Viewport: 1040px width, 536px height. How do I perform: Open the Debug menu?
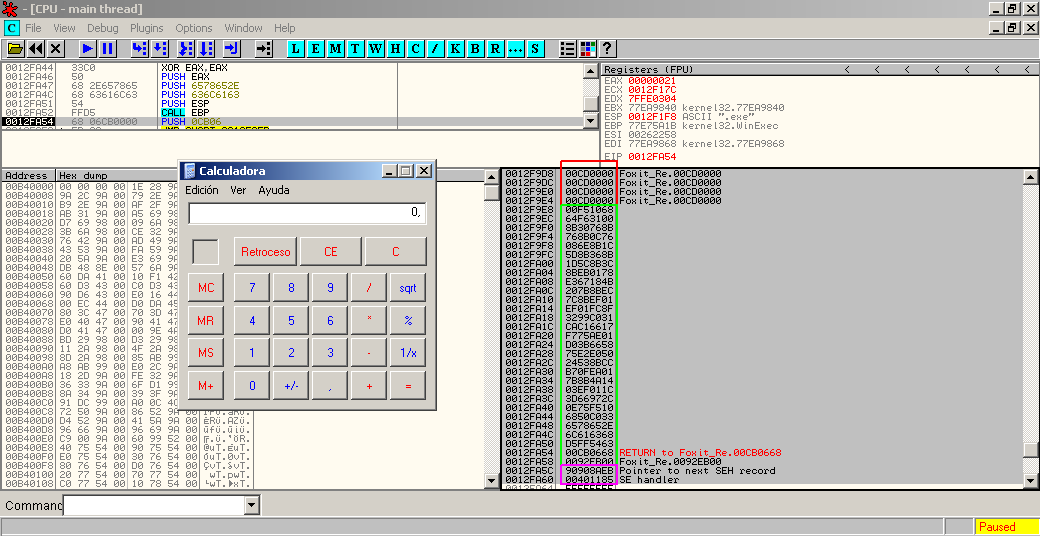[x=102, y=28]
